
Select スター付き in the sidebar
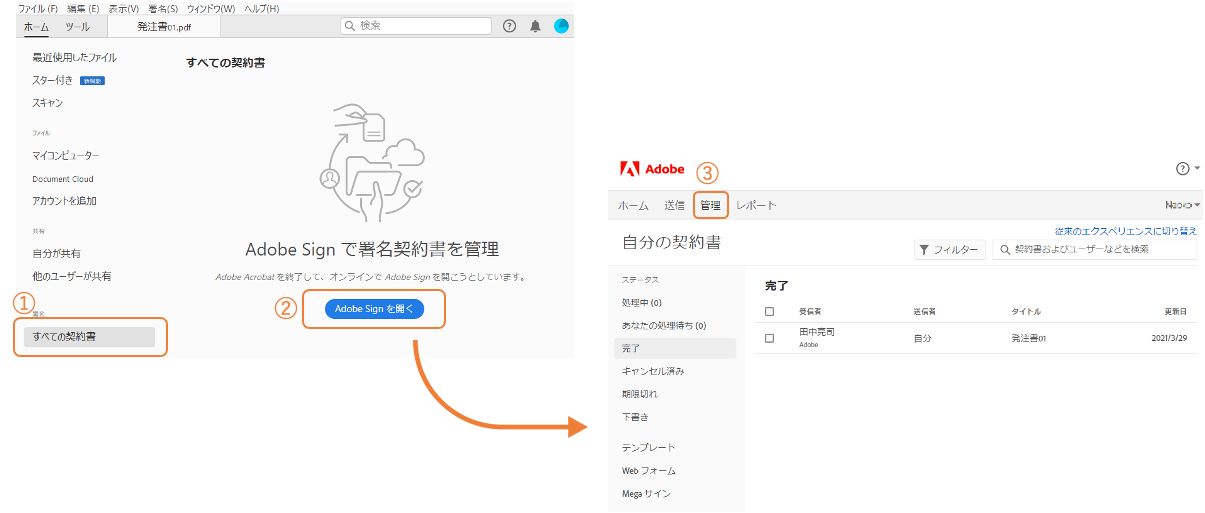coord(52,80)
